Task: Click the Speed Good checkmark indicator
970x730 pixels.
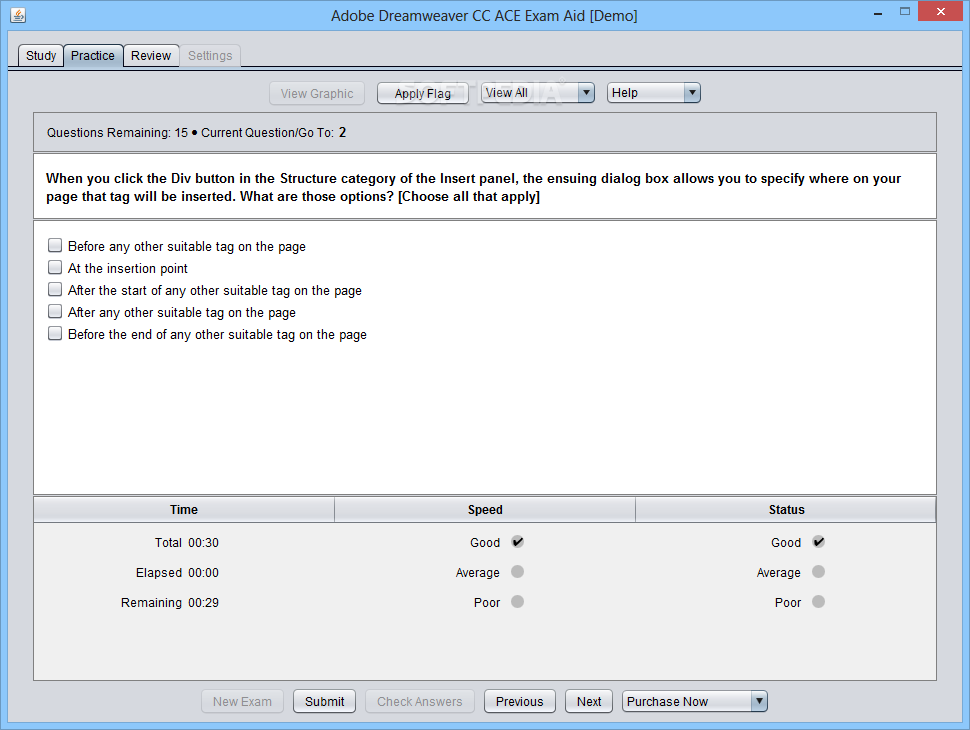Action: [518, 542]
